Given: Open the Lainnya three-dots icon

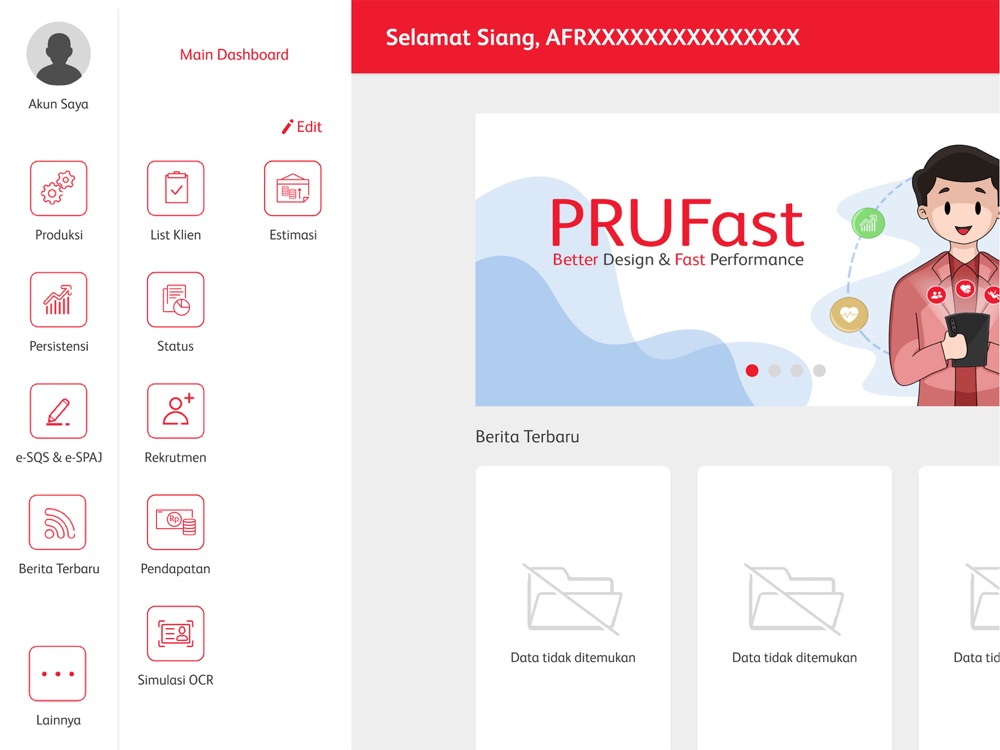Looking at the screenshot, I should [x=57, y=673].
